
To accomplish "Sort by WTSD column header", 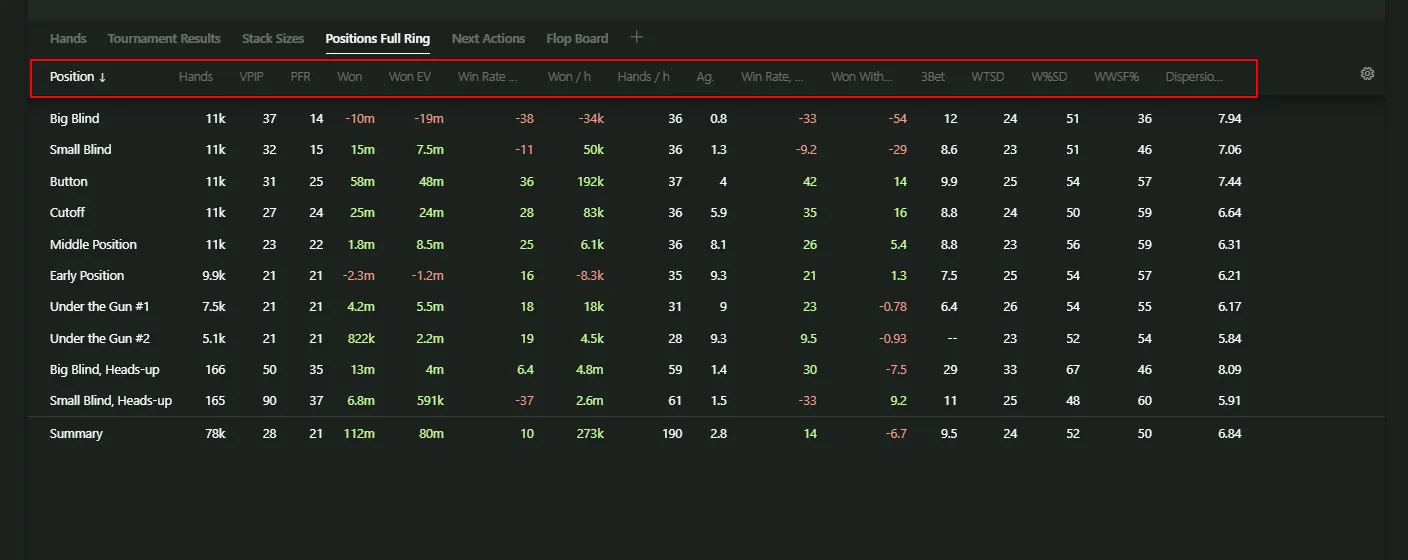I will [987, 77].
